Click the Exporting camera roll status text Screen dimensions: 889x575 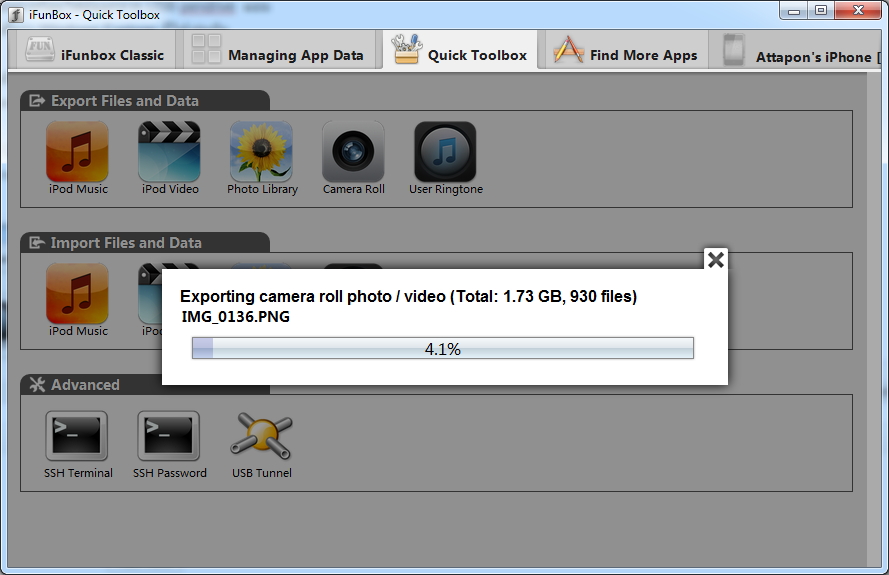(x=408, y=296)
